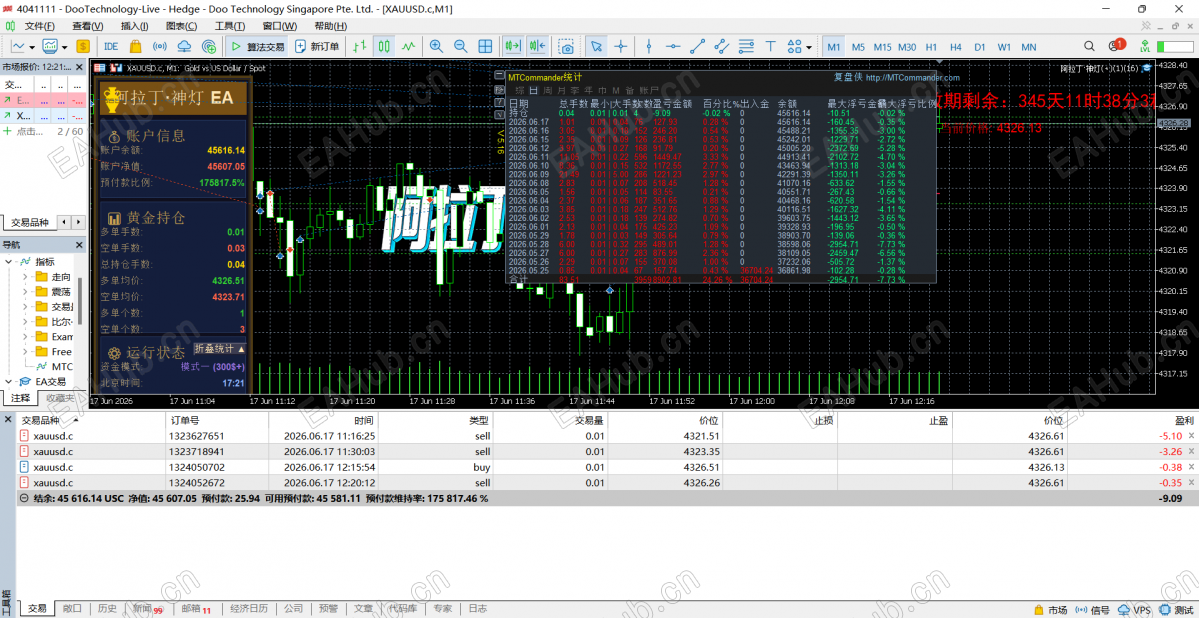
Task: Close the sell order 1323627651 row
Action: (x=1191, y=436)
